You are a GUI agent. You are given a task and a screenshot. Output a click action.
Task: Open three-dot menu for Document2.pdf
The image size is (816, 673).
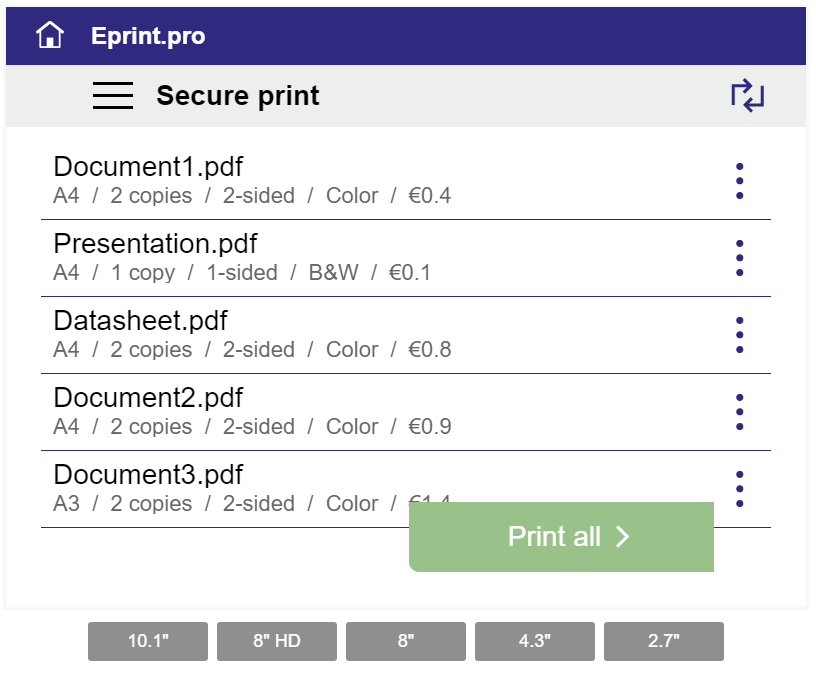(740, 412)
